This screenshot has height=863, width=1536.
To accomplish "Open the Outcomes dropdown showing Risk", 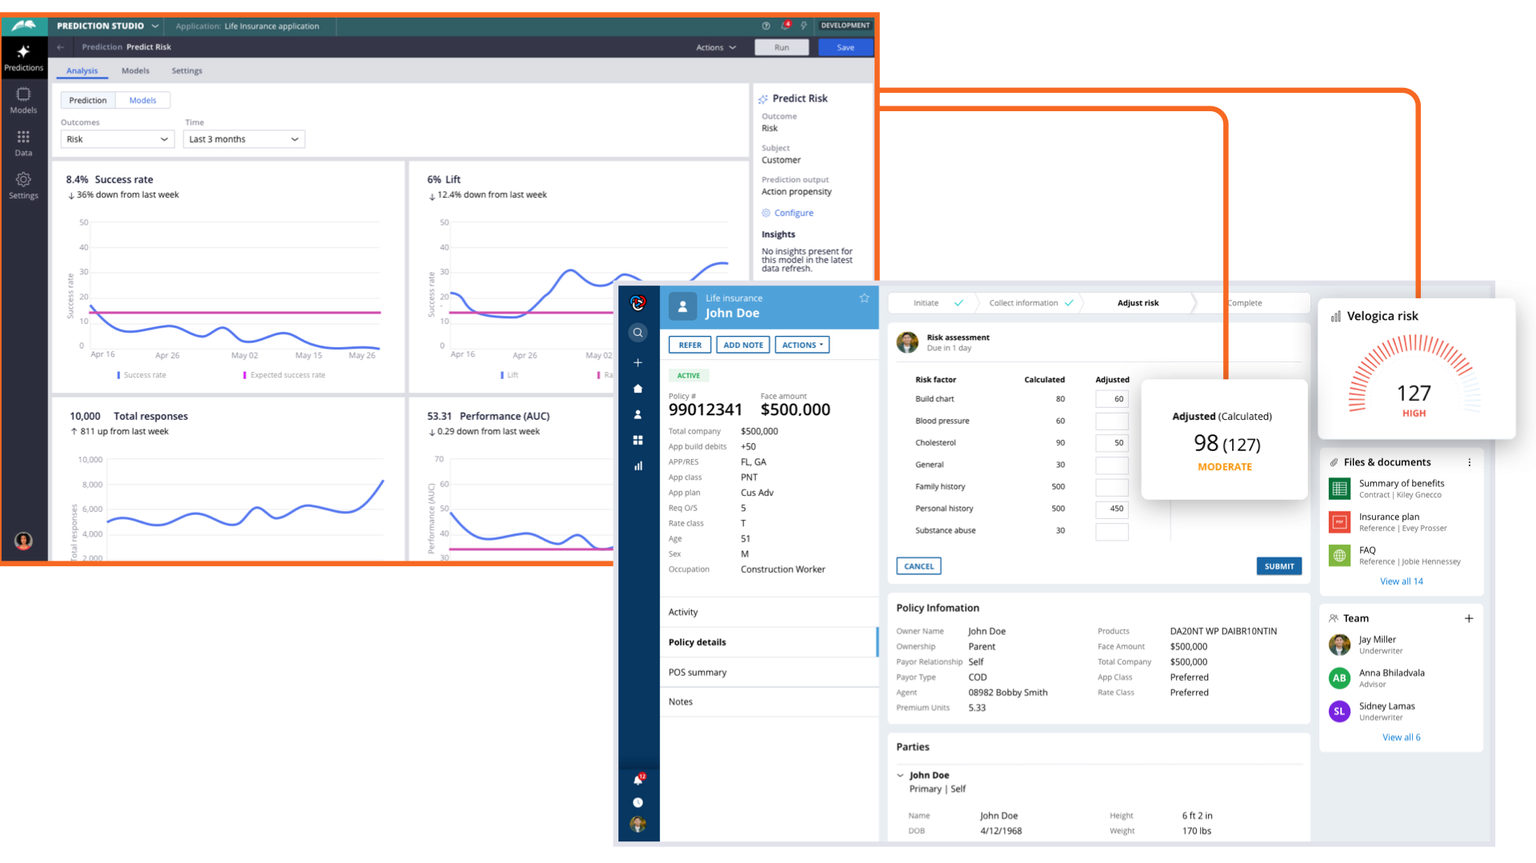I will [x=117, y=139].
